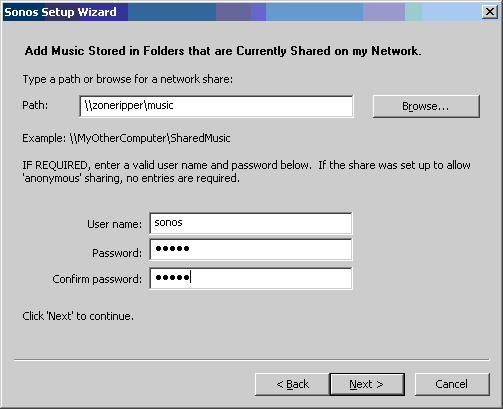Cancel the Sonos Setup Wizard
503x409 pixels.
point(452,384)
